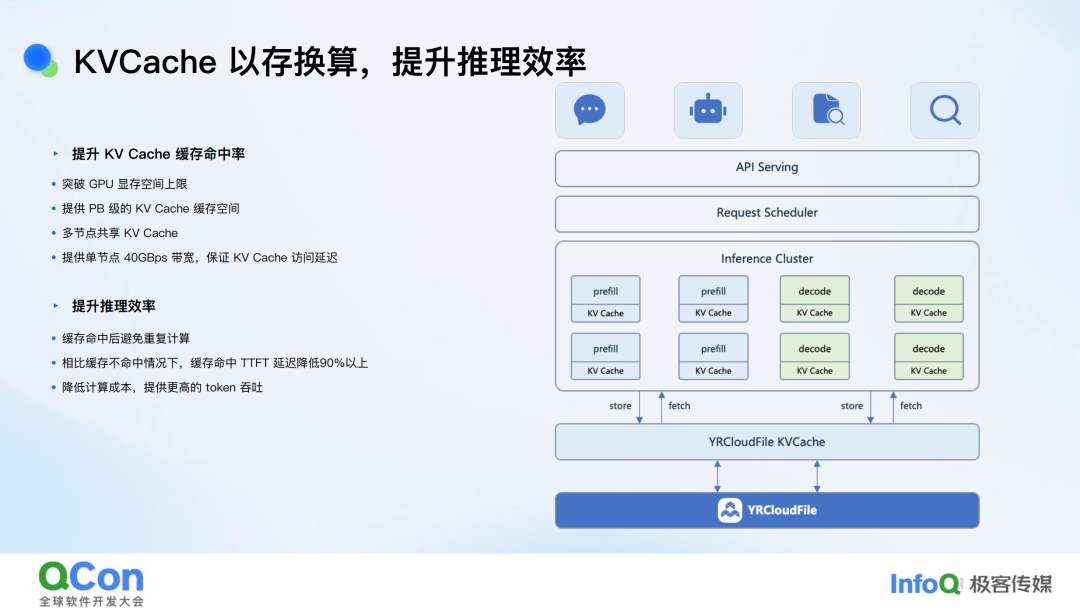The height and width of the screenshot is (614, 1080).
Task: Select the API Serving box
Action: pyautogui.click(x=767, y=168)
